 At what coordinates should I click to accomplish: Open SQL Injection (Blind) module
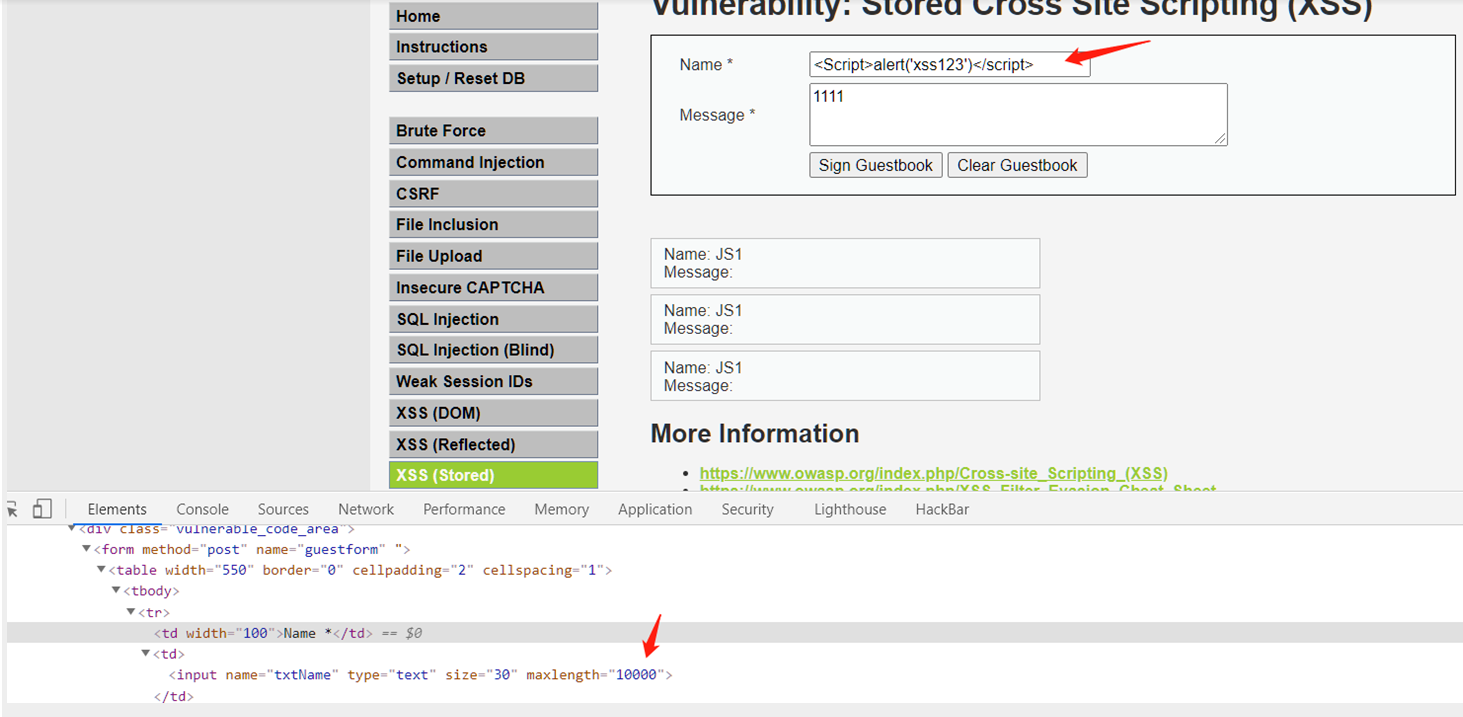[x=493, y=350]
